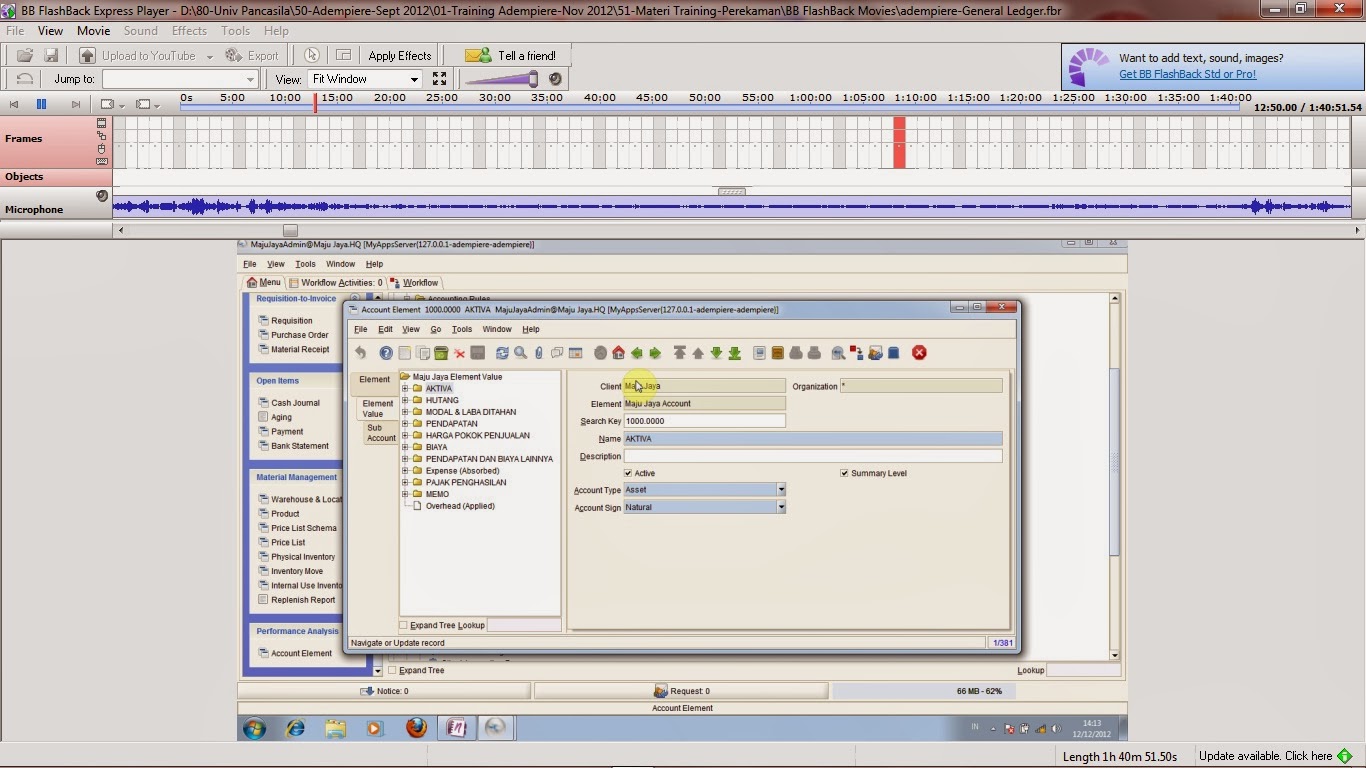Expand the HUTANG tree node

[x=405, y=400]
